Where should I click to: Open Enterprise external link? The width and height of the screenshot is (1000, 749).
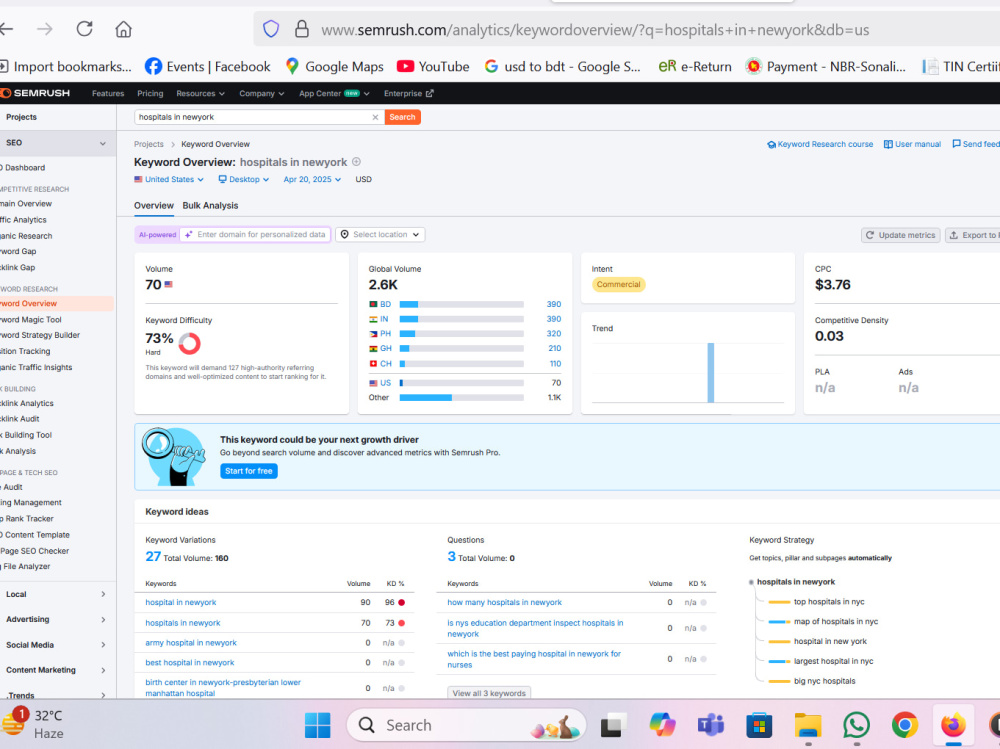pyautogui.click(x=408, y=93)
